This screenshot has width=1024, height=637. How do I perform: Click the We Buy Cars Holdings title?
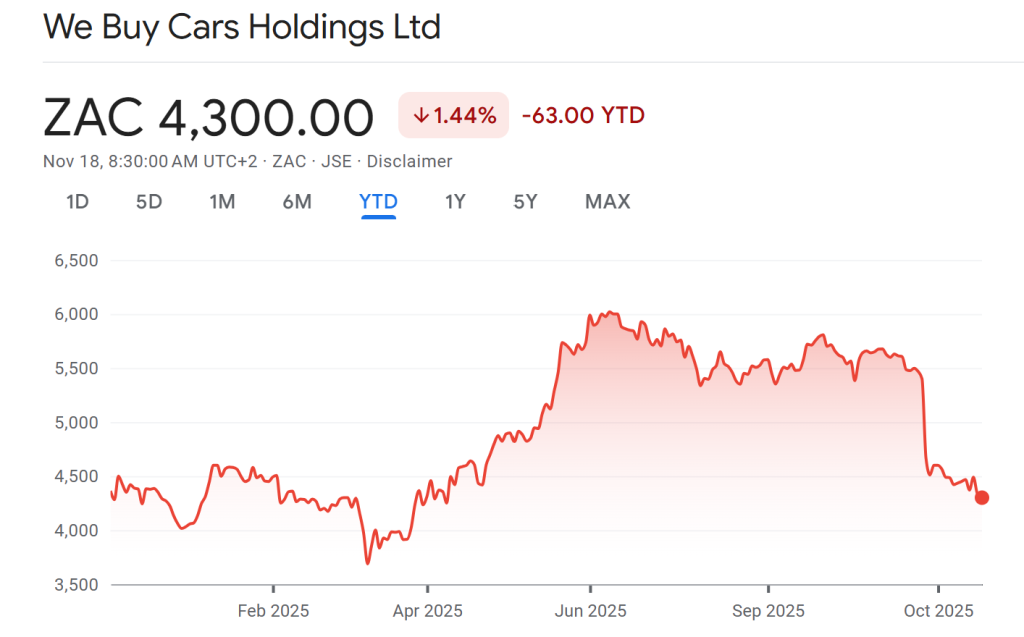242,27
